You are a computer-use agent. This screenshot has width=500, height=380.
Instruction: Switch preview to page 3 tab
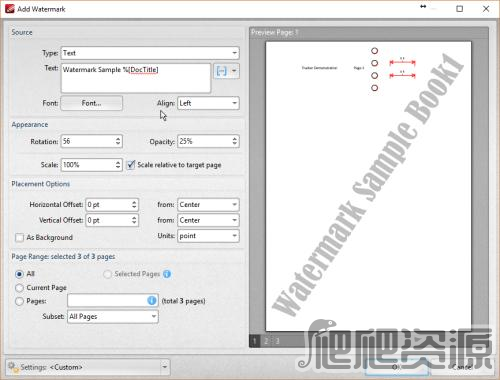277,341
